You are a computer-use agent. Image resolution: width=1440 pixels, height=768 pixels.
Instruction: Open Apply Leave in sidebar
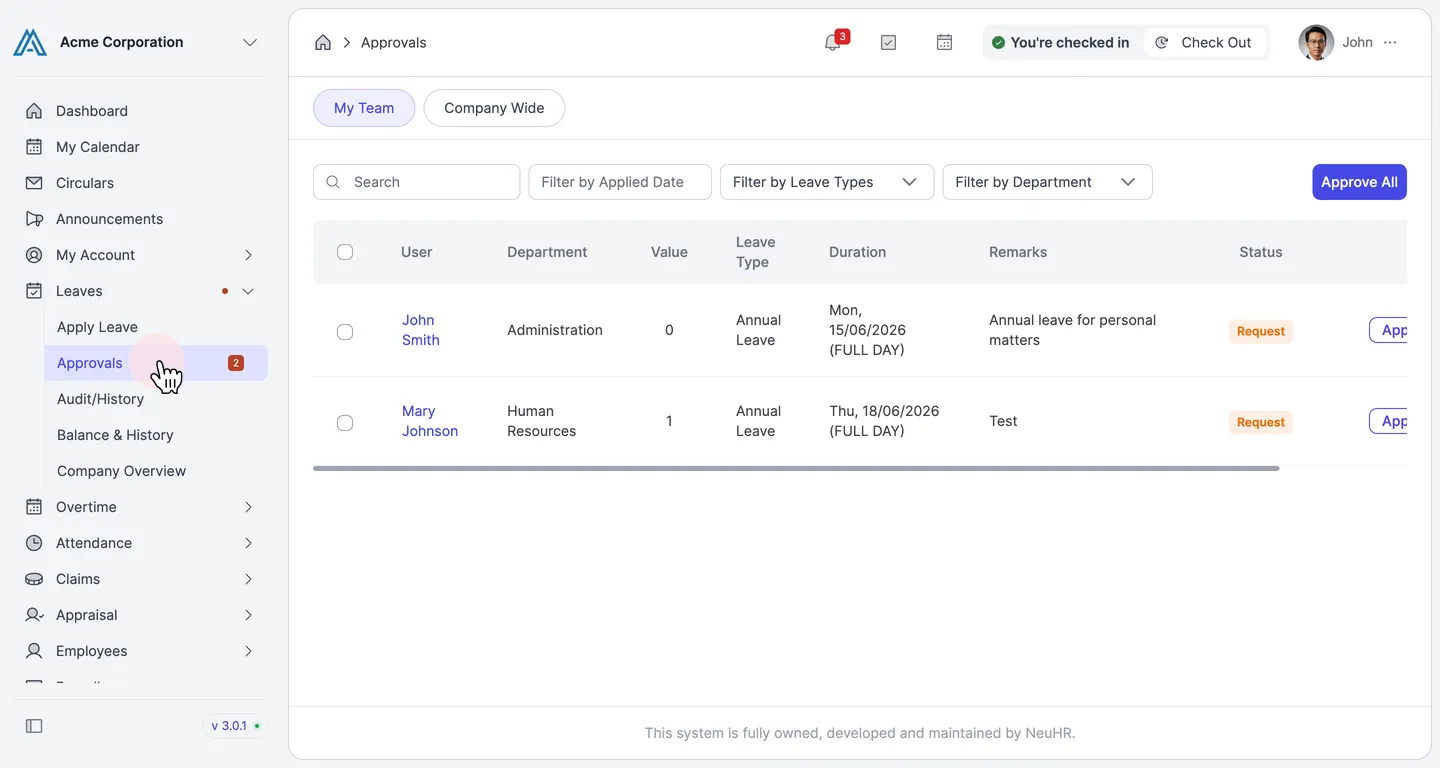pos(97,327)
